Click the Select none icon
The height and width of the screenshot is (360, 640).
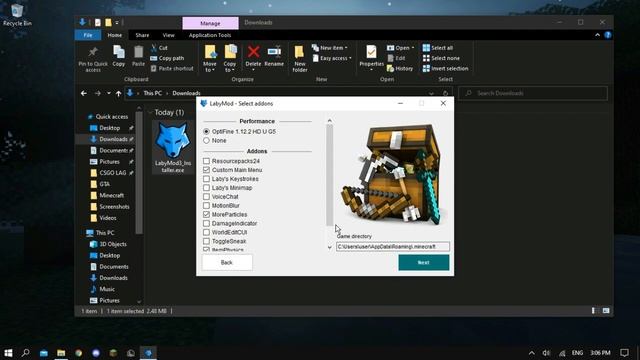tap(426, 58)
